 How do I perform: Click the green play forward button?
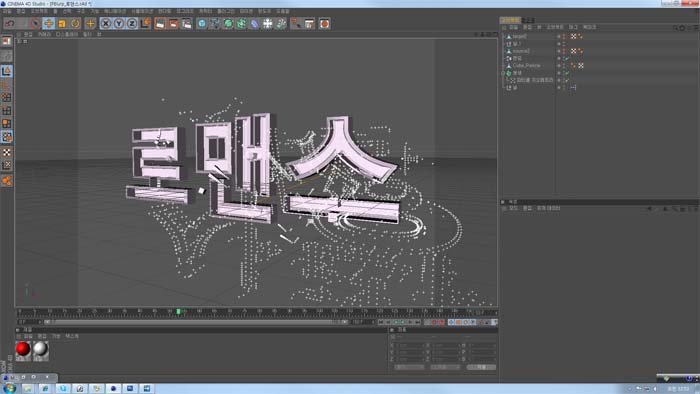(x=402, y=322)
